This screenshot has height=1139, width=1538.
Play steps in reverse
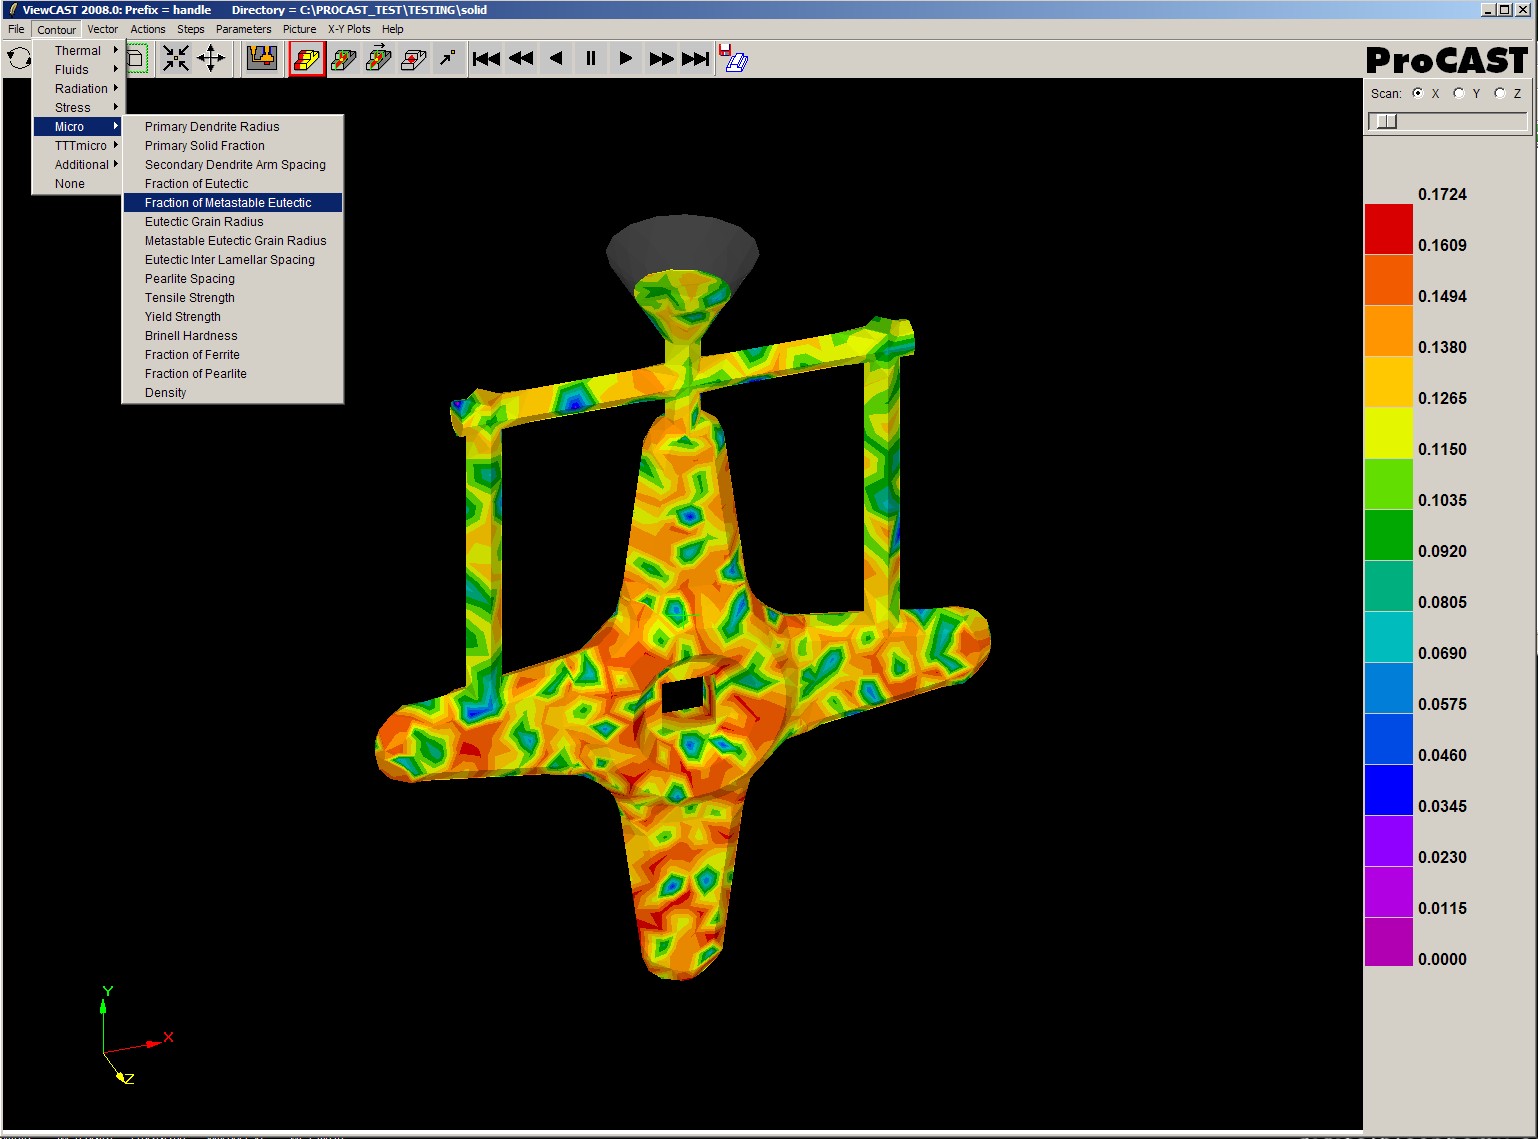click(x=556, y=59)
